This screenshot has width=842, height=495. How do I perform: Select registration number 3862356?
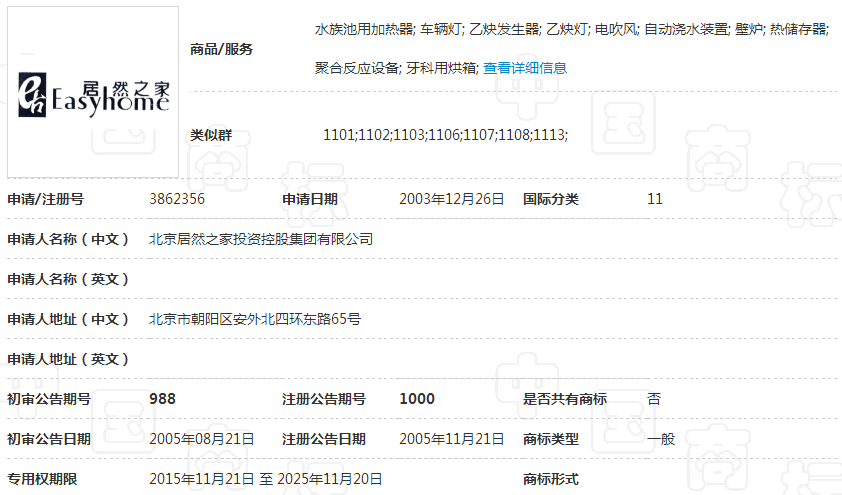coord(177,199)
